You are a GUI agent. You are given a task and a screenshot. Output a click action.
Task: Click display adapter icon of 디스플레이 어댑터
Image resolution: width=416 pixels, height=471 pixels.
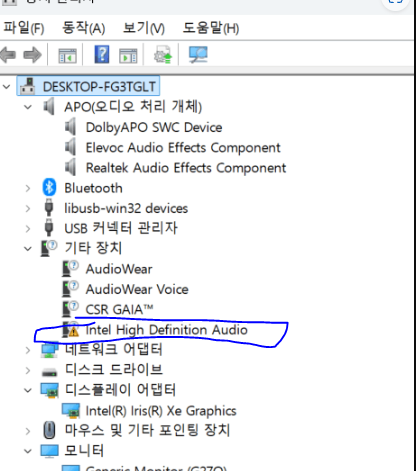50,390
